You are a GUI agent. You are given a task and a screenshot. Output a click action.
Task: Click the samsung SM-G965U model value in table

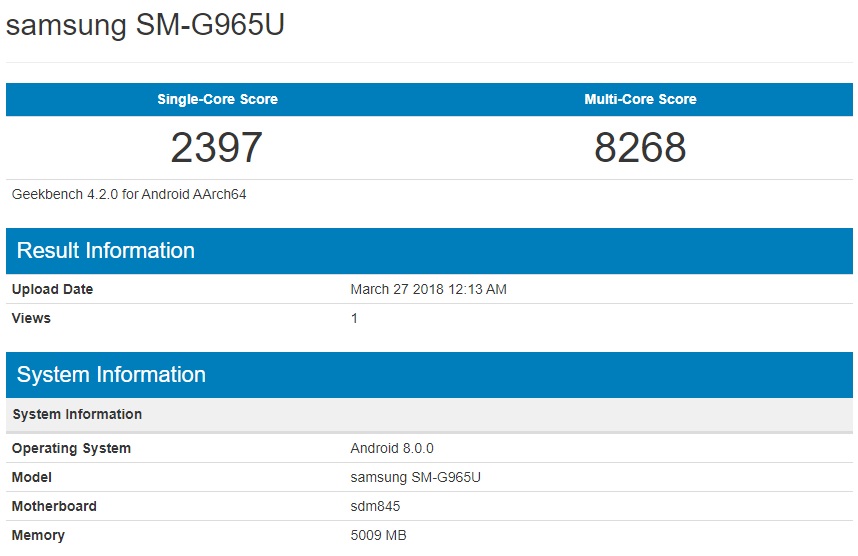415,477
